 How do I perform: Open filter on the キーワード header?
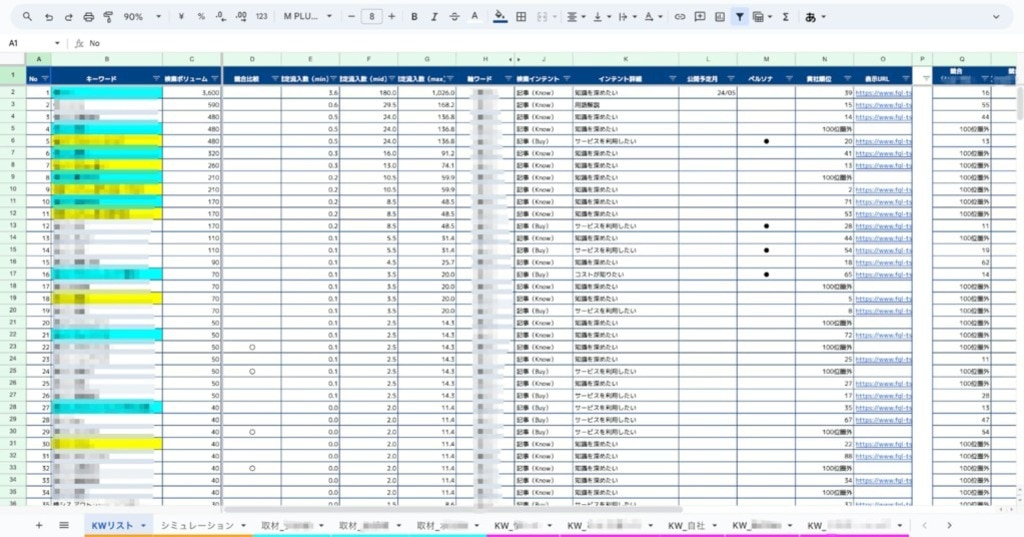click(x=156, y=79)
